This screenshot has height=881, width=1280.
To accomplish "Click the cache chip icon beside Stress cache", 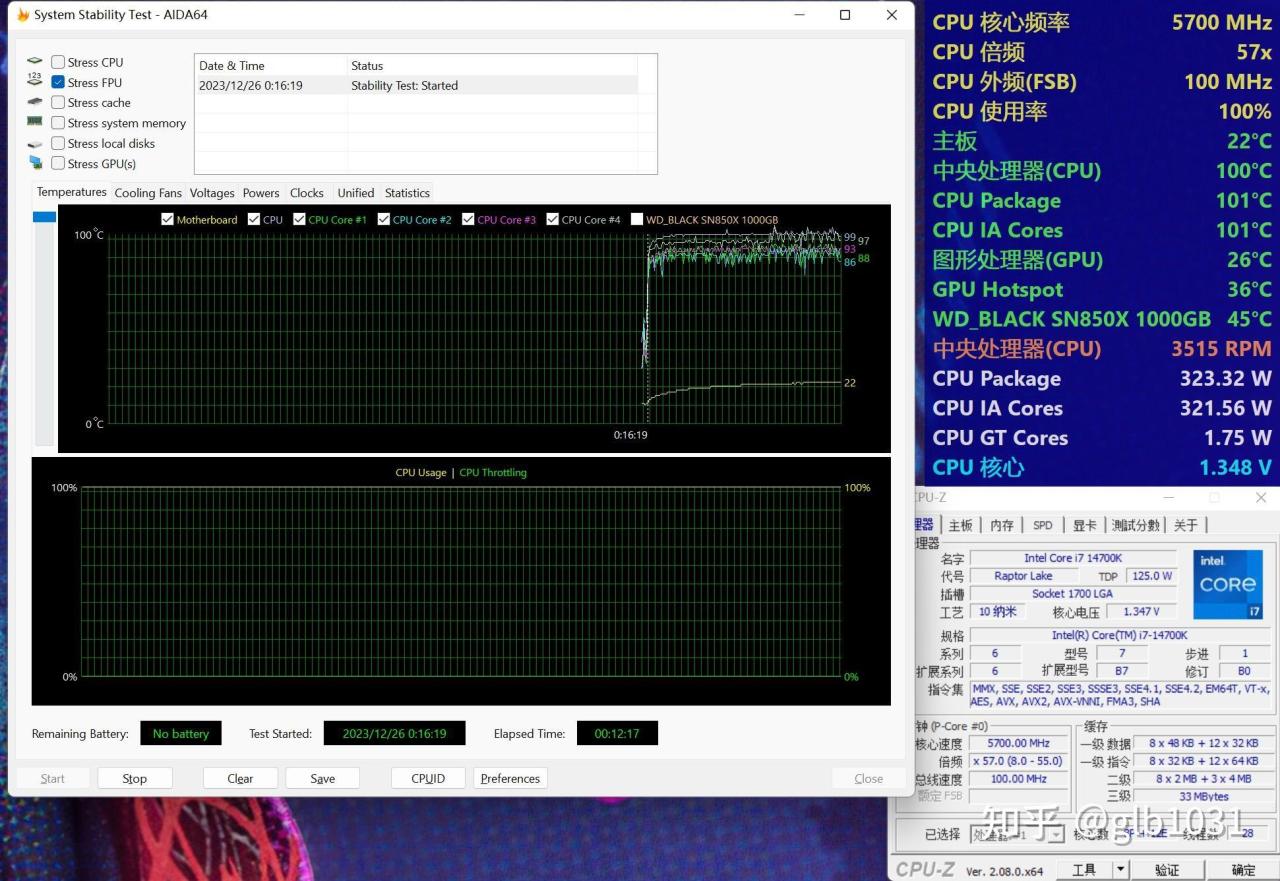I will (x=35, y=102).
